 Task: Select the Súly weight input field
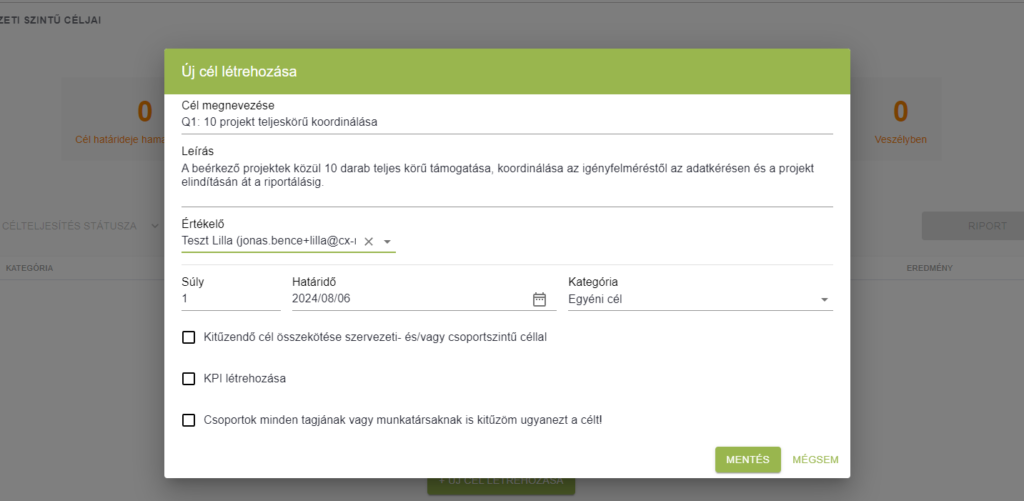(x=231, y=299)
